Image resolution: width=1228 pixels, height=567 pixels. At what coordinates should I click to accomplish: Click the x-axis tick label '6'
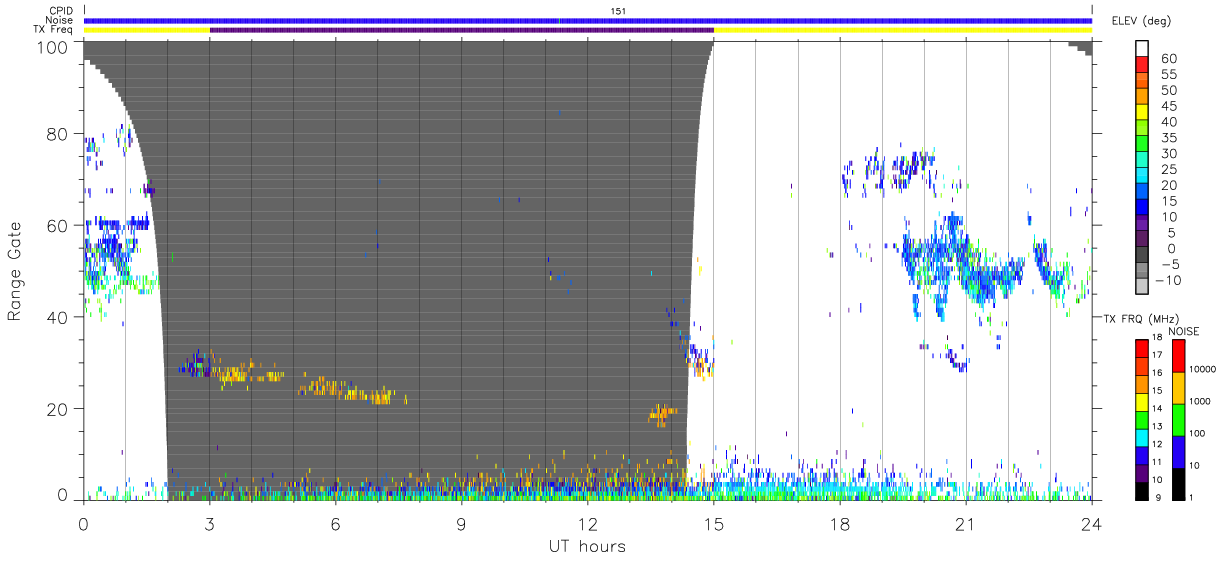(335, 524)
